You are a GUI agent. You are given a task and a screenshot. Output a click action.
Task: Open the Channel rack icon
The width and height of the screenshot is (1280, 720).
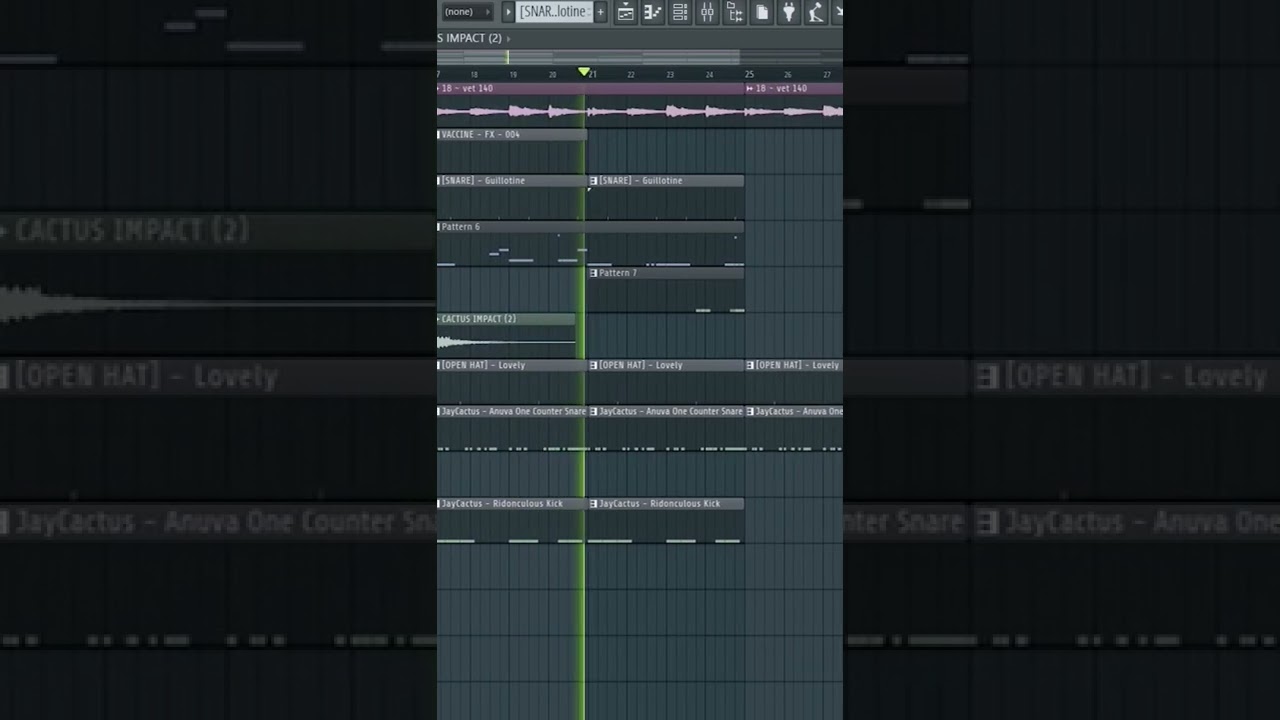click(x=680, y=12)
